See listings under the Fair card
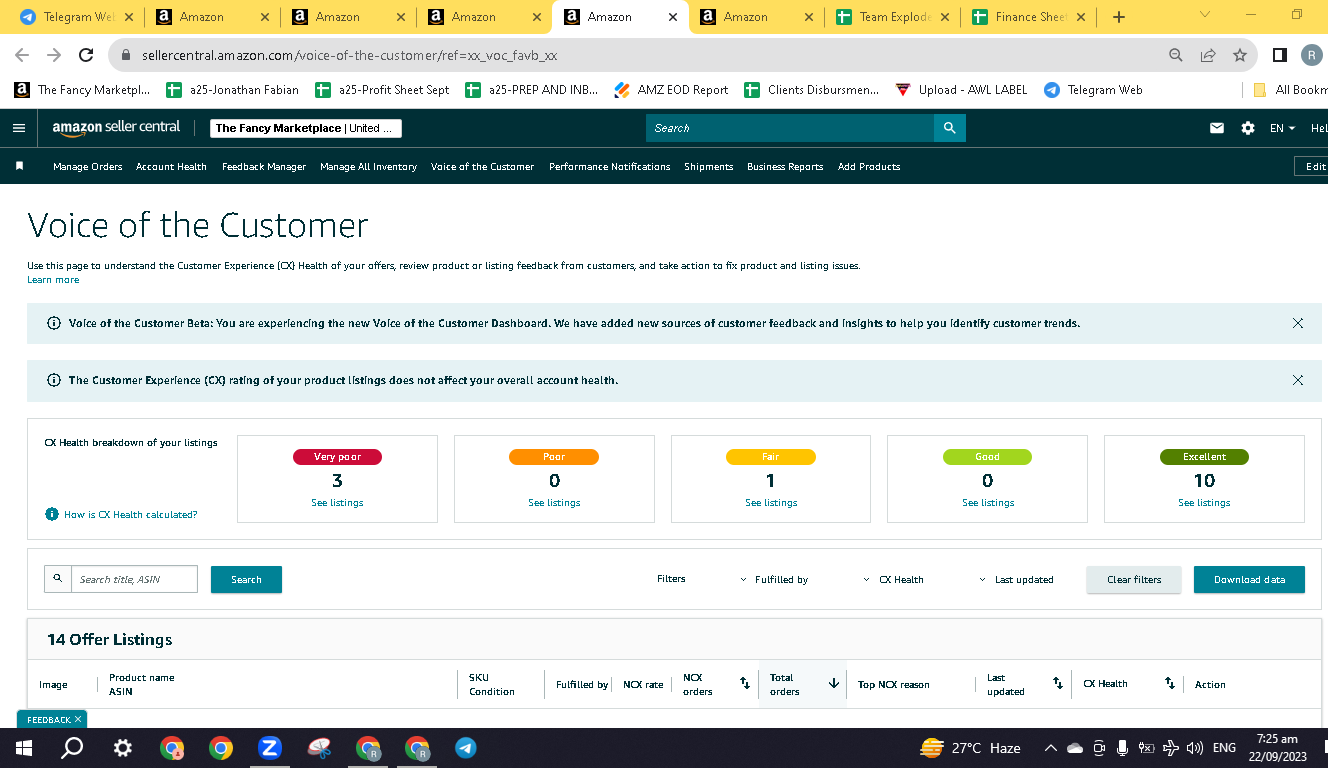This screenshot has width=1328, height=768. [x=771, y=502]
